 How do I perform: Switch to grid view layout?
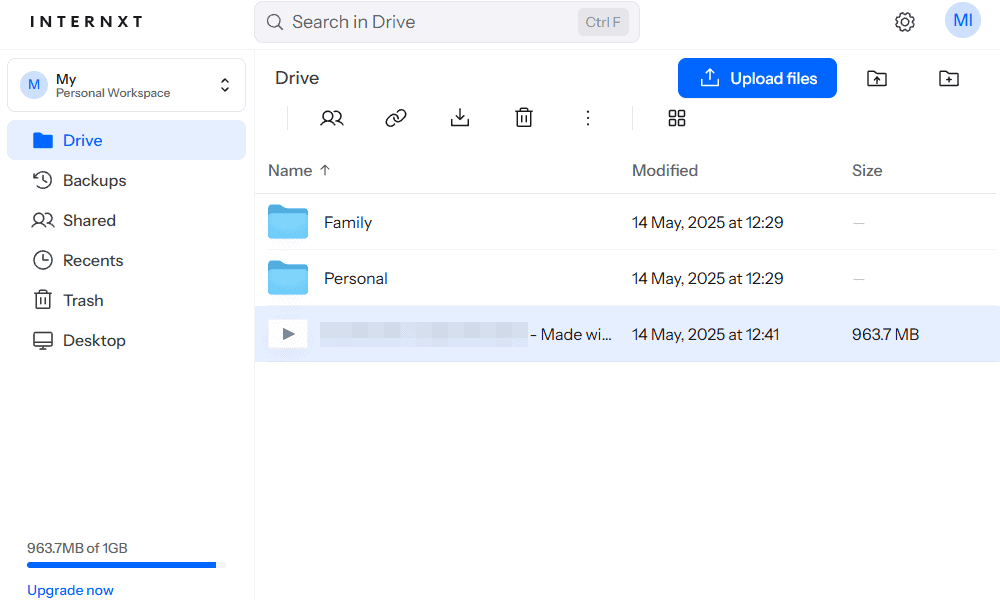[677, 118]
